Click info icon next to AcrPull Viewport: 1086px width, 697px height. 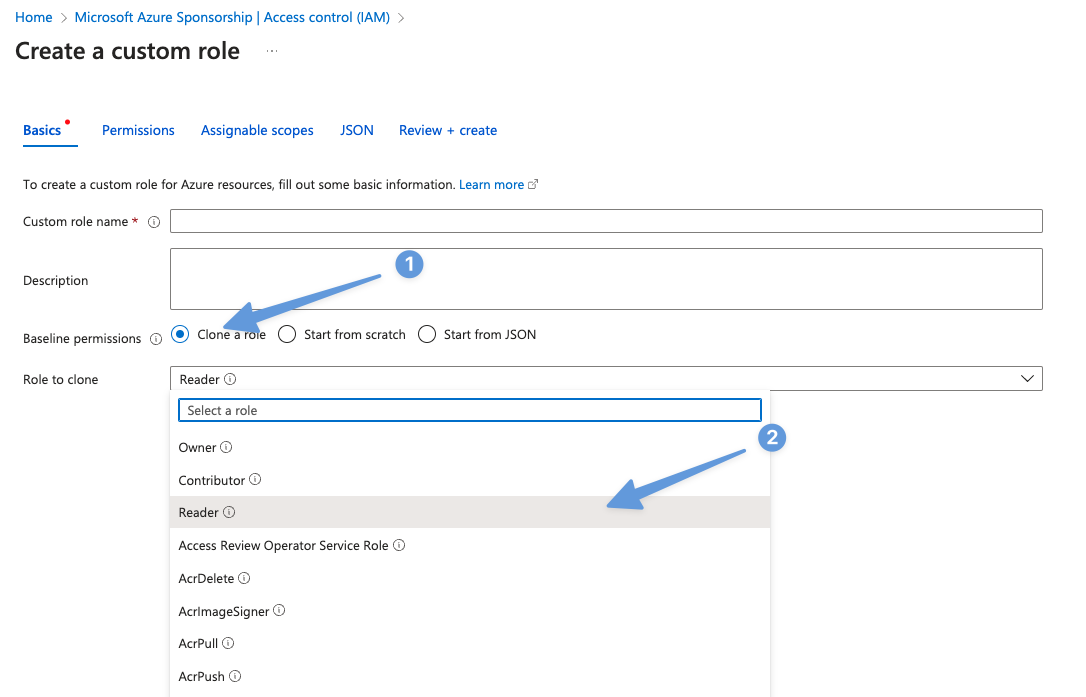pos(228,643)
